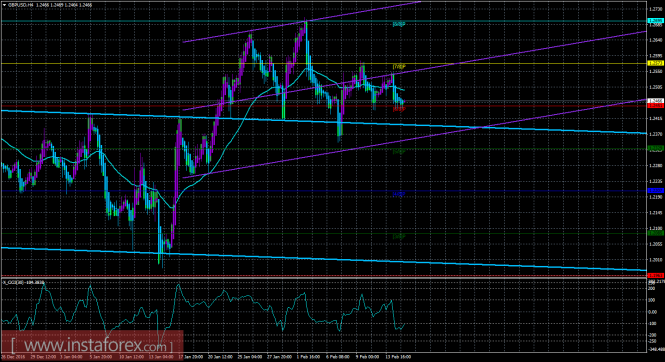The width and height of the screenshot is (665, 362).
Task: Click the white current price tag on the axis
Action: pos(655,101)
